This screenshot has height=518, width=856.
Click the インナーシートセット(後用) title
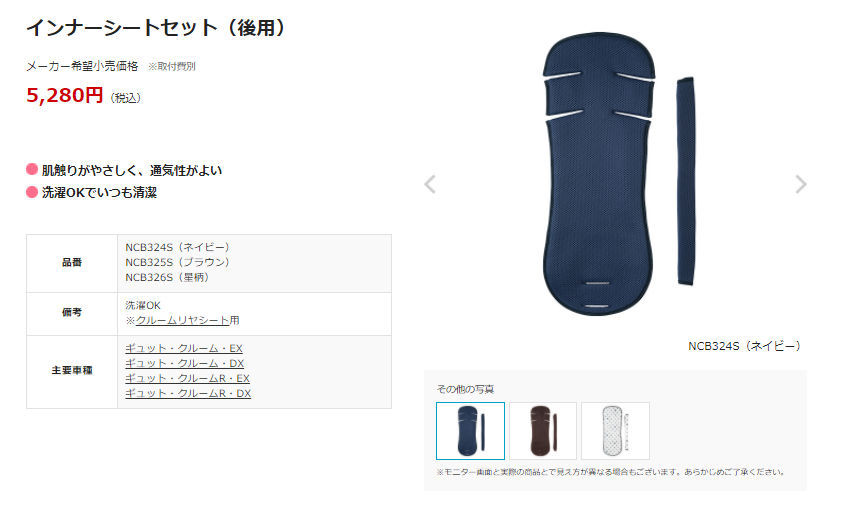[156, 27]
